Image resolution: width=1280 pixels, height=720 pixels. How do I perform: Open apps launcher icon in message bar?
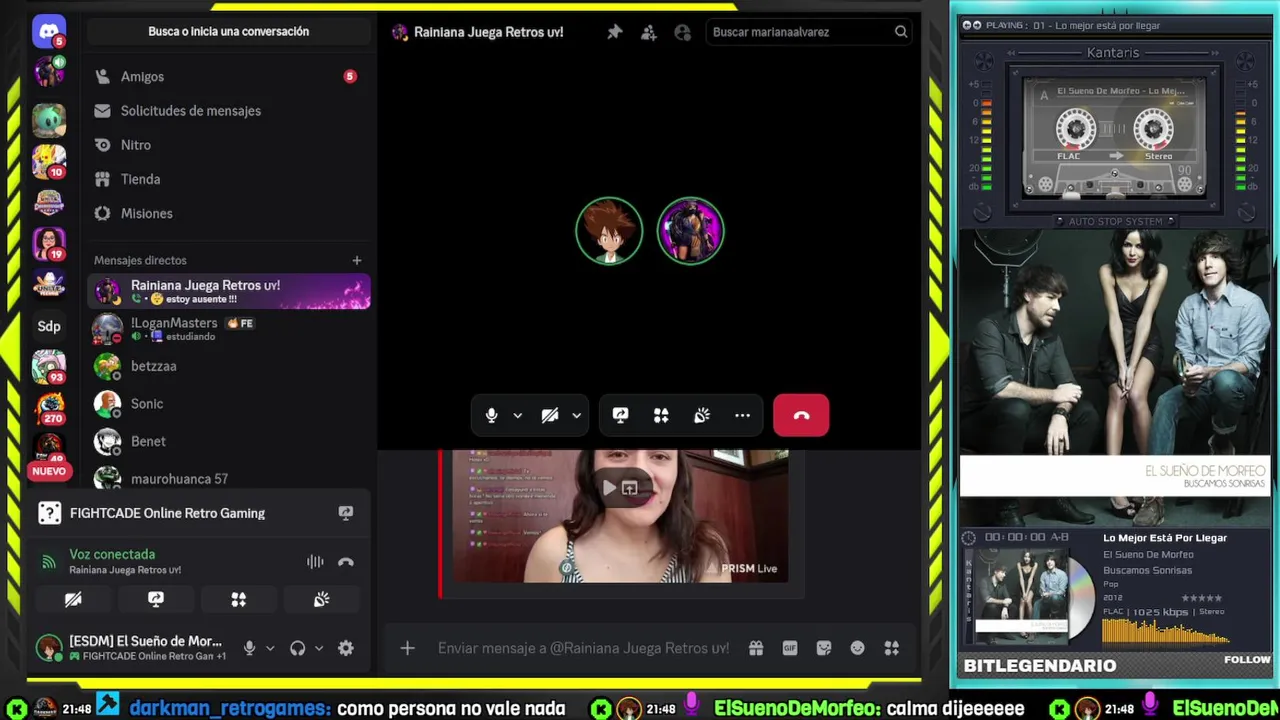pyautogui.click(x=892, y=648)
